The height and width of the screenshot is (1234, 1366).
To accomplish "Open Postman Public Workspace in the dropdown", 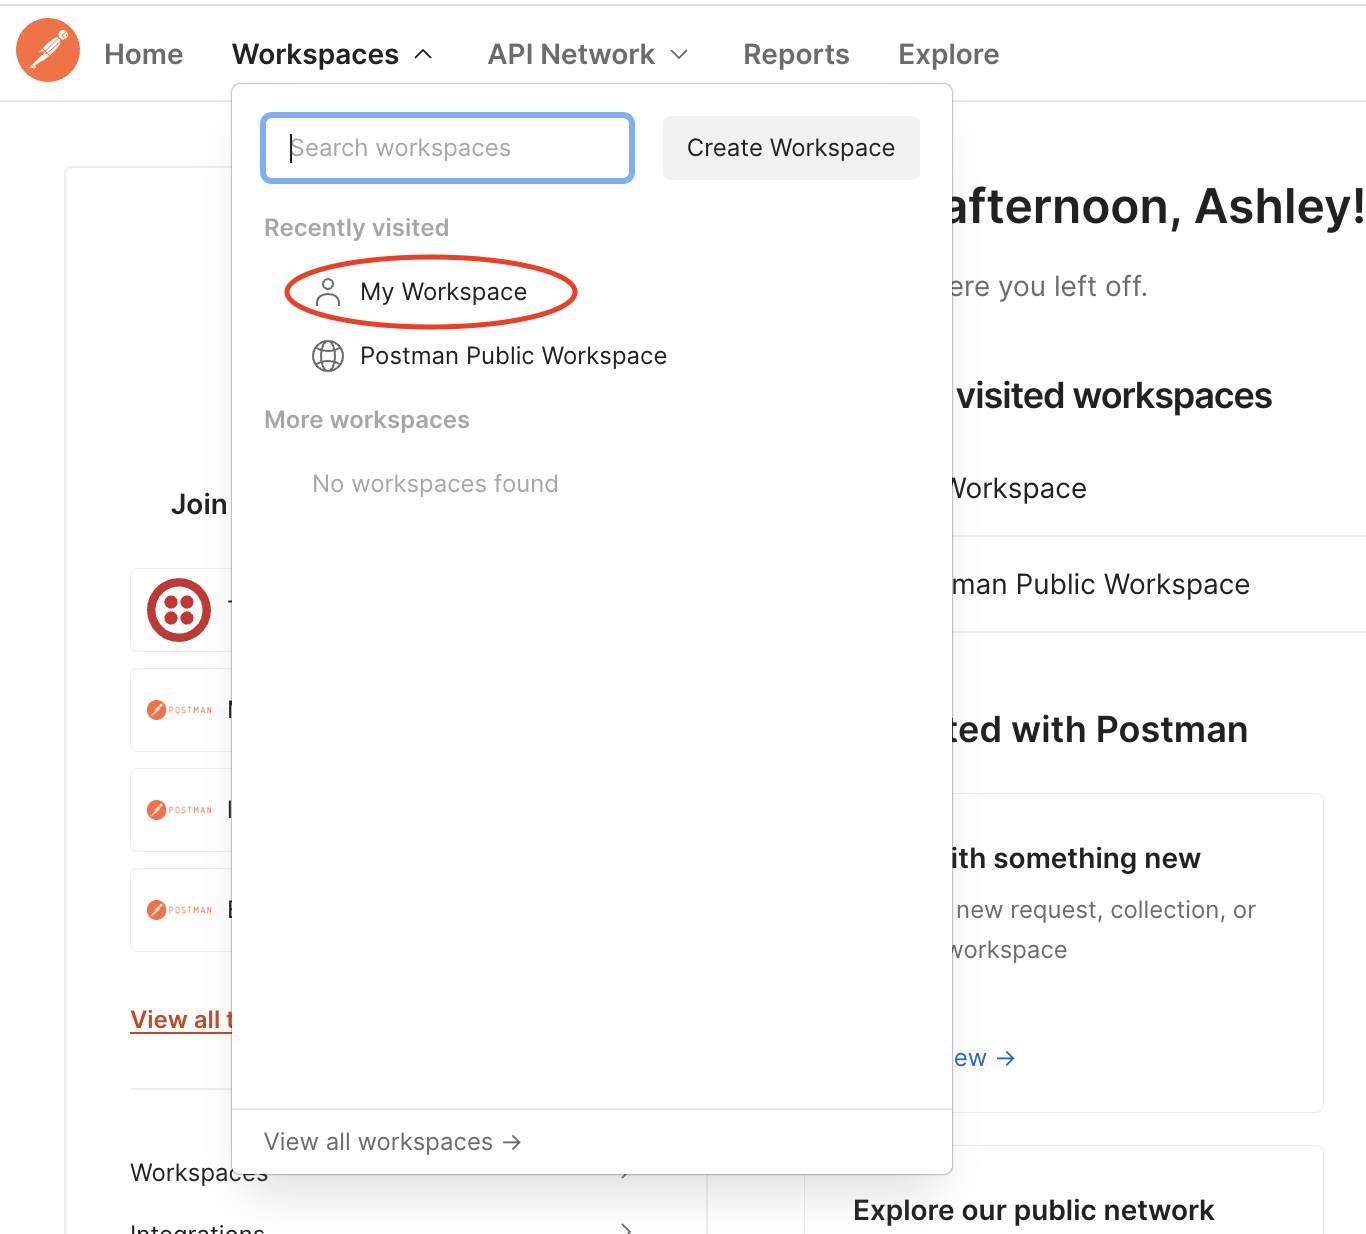I will point(513,356).
